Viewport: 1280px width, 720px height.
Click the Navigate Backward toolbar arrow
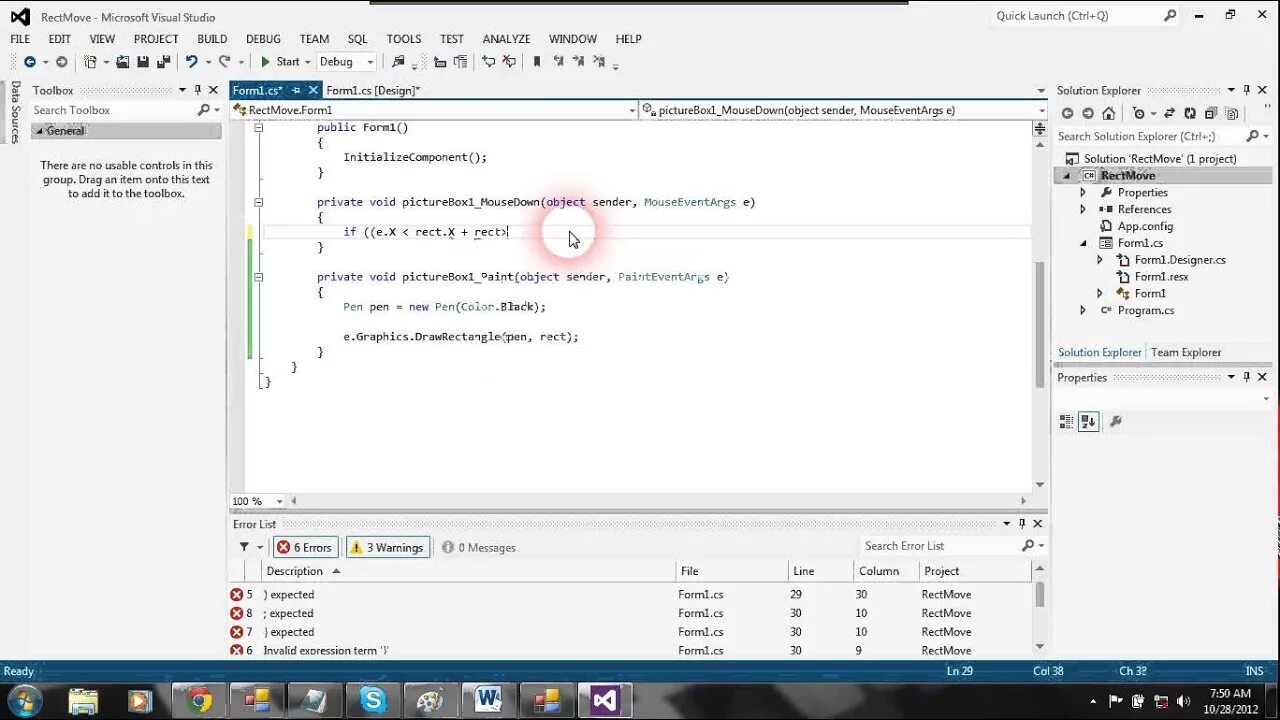tap(29, 62)
